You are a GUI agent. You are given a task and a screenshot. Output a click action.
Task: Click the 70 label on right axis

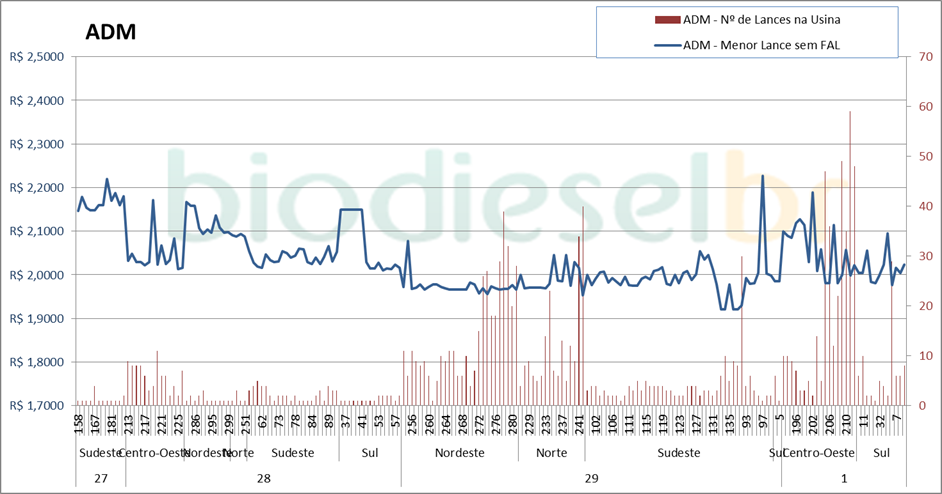click(926, 57)
